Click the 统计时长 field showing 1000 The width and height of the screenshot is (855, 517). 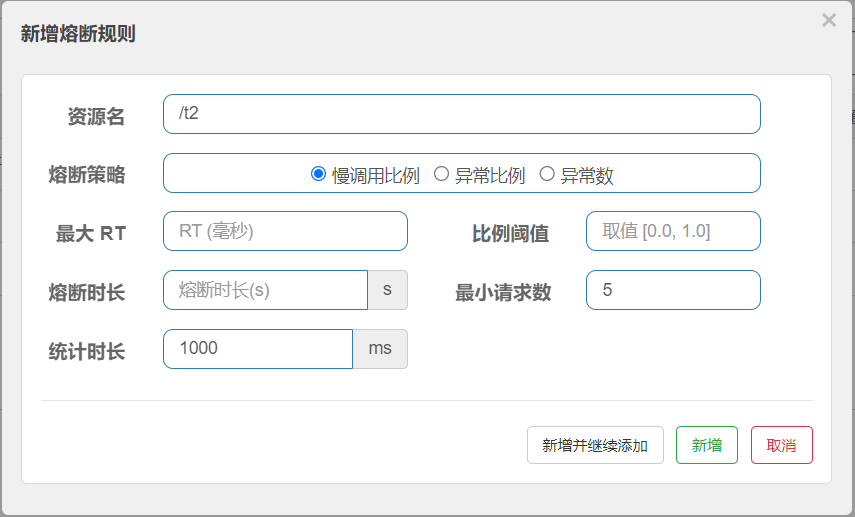click(x=257, y=349)
